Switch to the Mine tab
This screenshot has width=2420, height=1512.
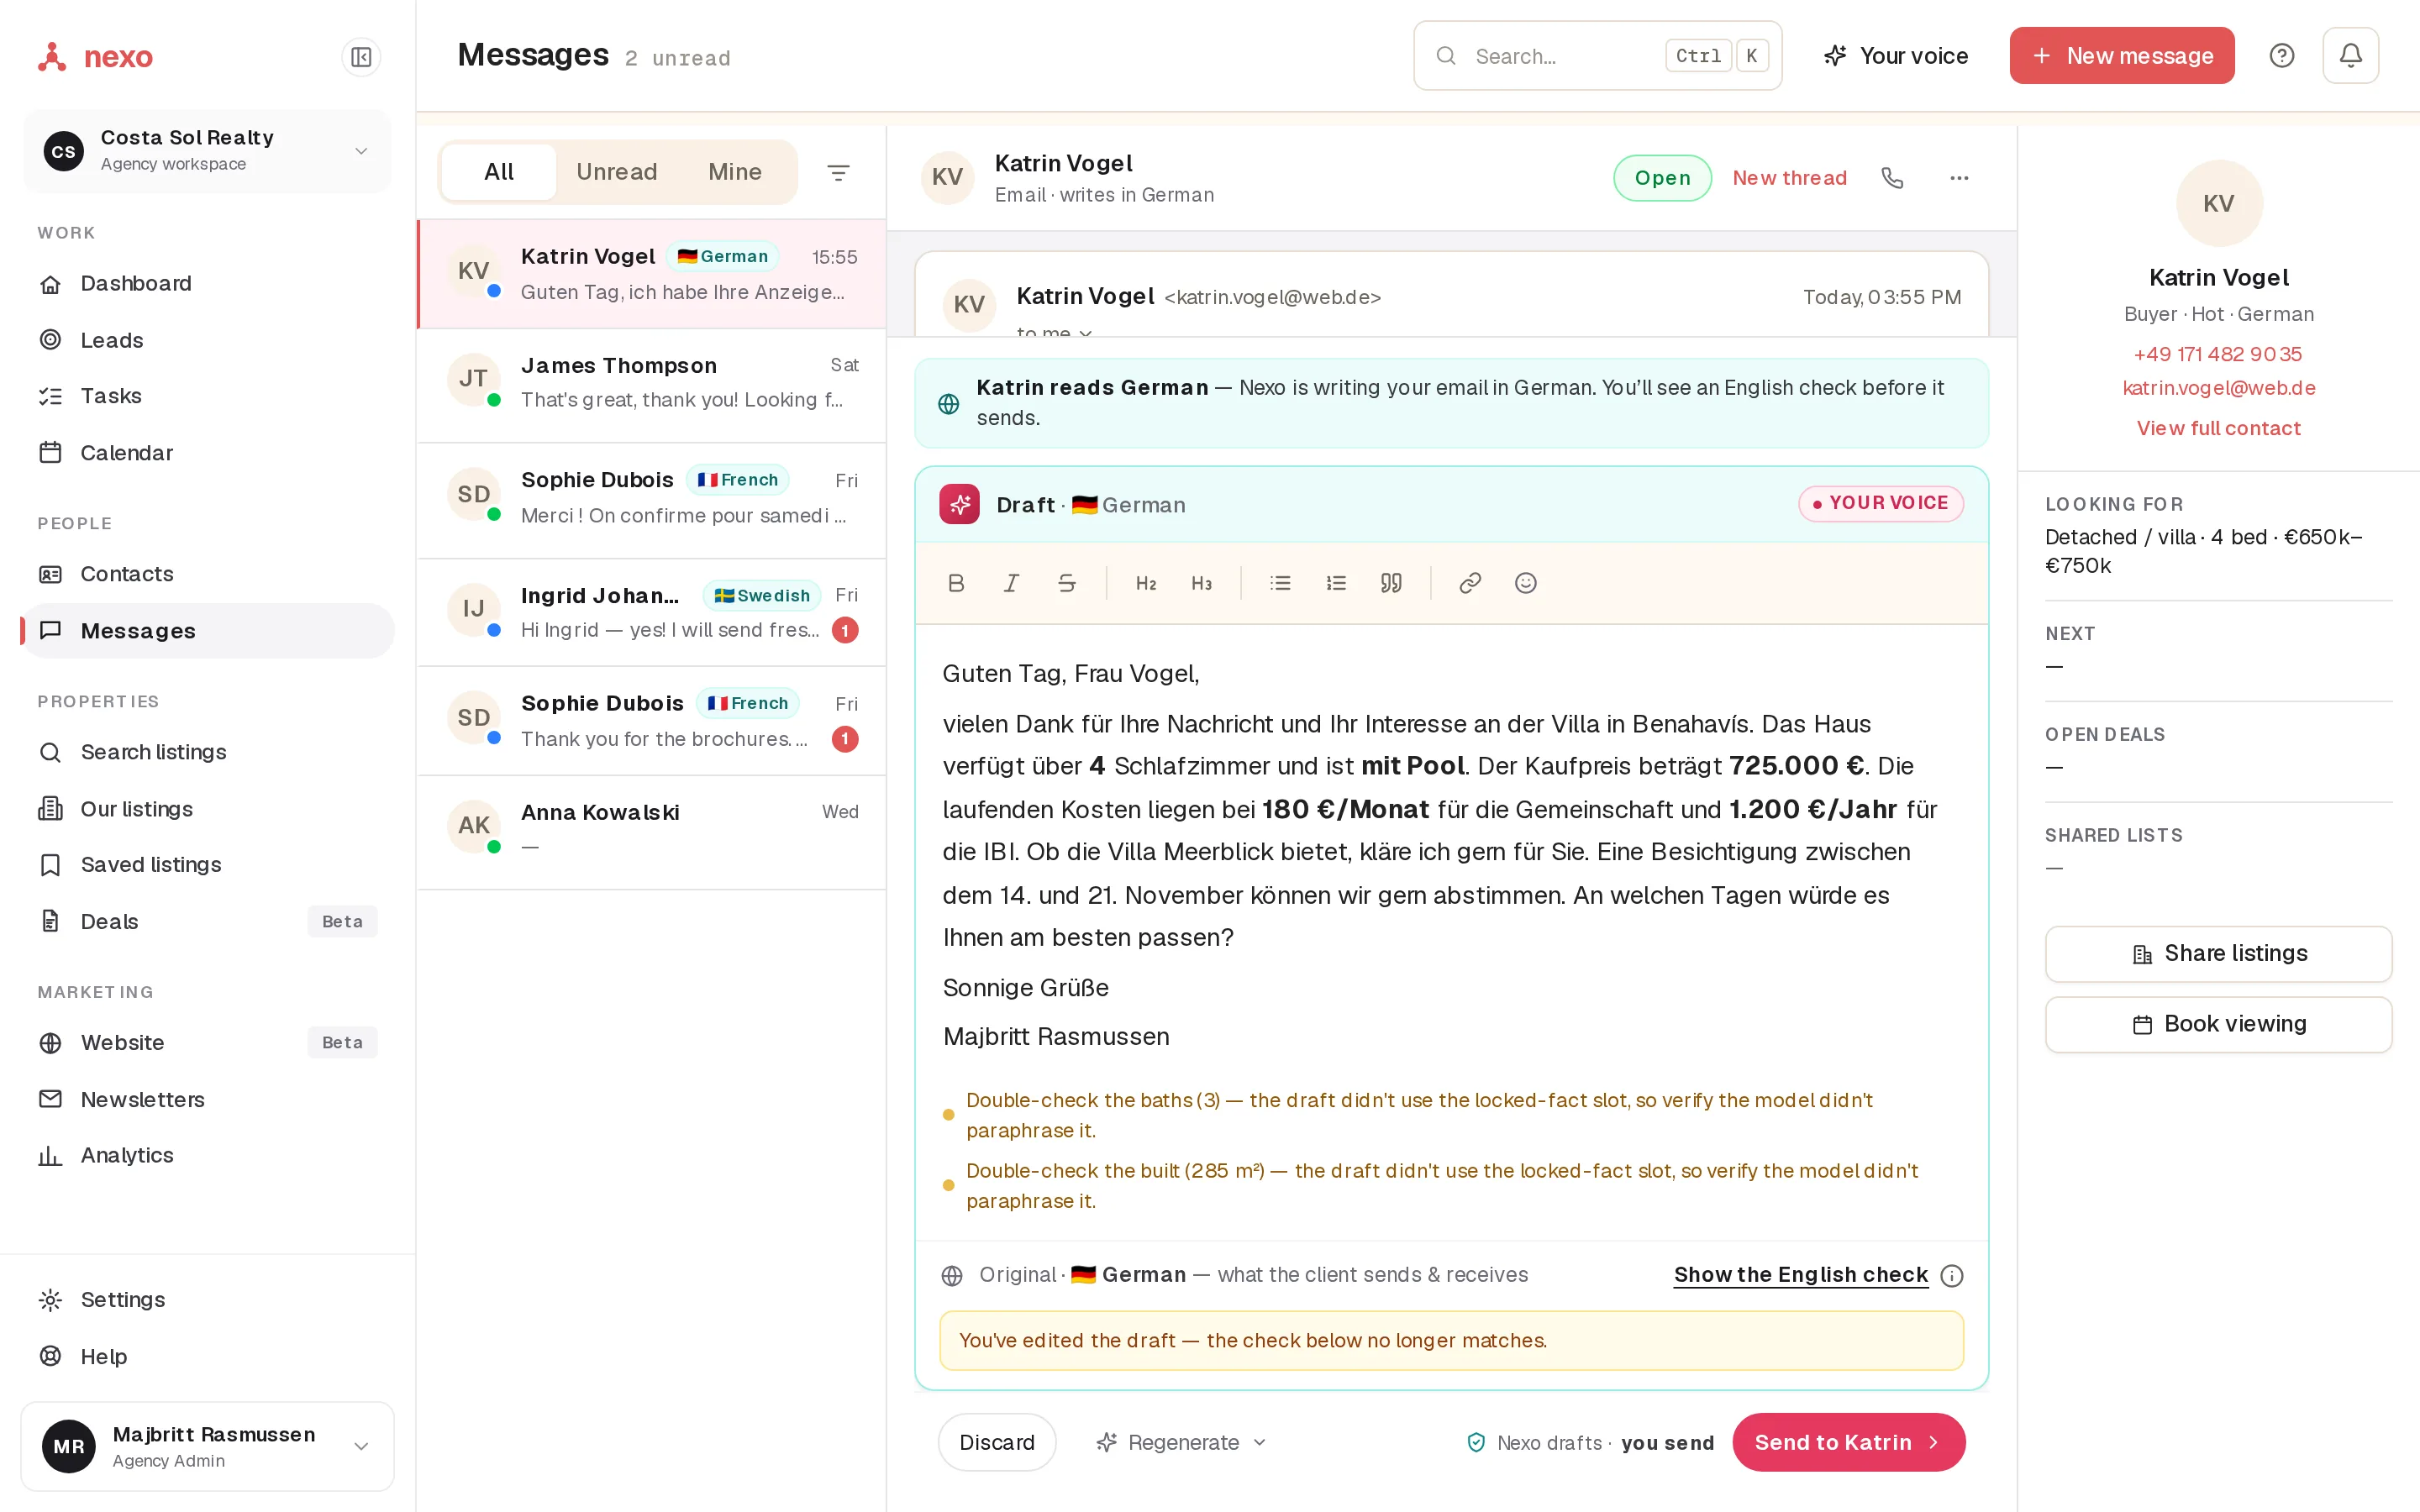click(735, 172)
